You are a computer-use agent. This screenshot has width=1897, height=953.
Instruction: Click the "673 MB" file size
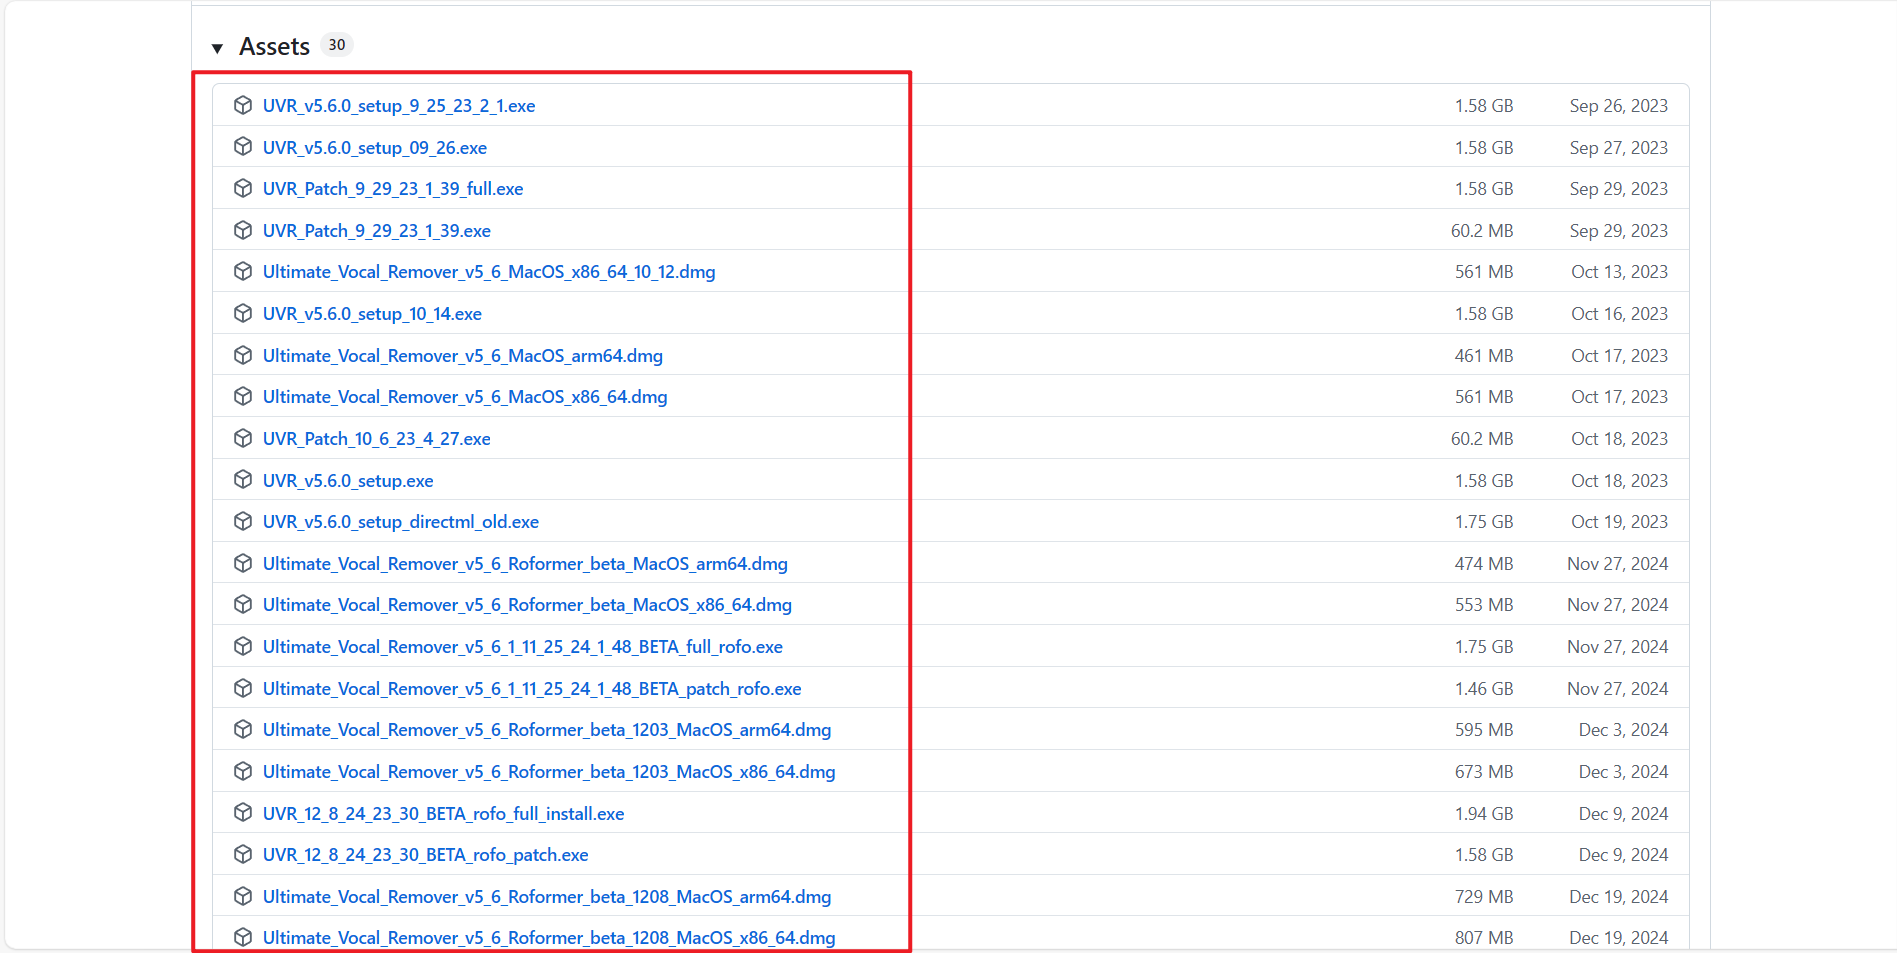pyautogui.click(x=1484, y=772)
